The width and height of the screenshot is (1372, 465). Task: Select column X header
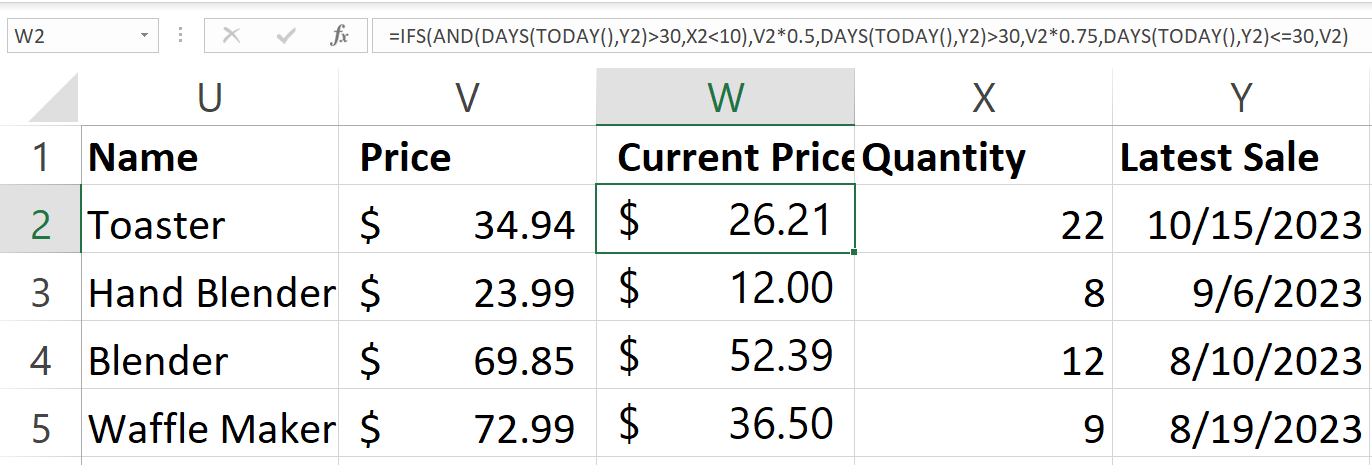(x=983, y=97)
